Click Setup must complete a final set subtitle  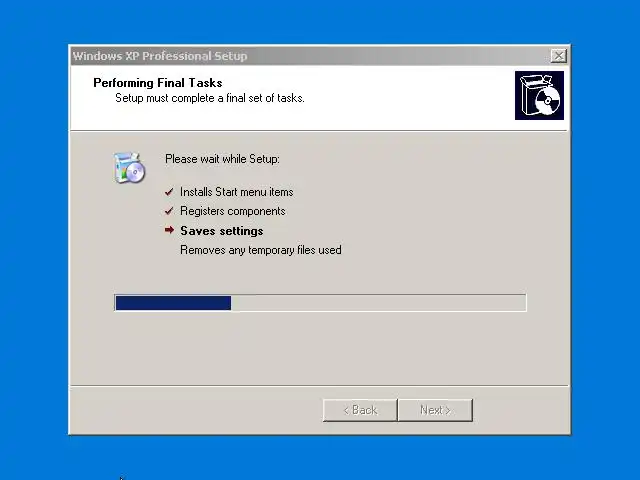(210, 98)
